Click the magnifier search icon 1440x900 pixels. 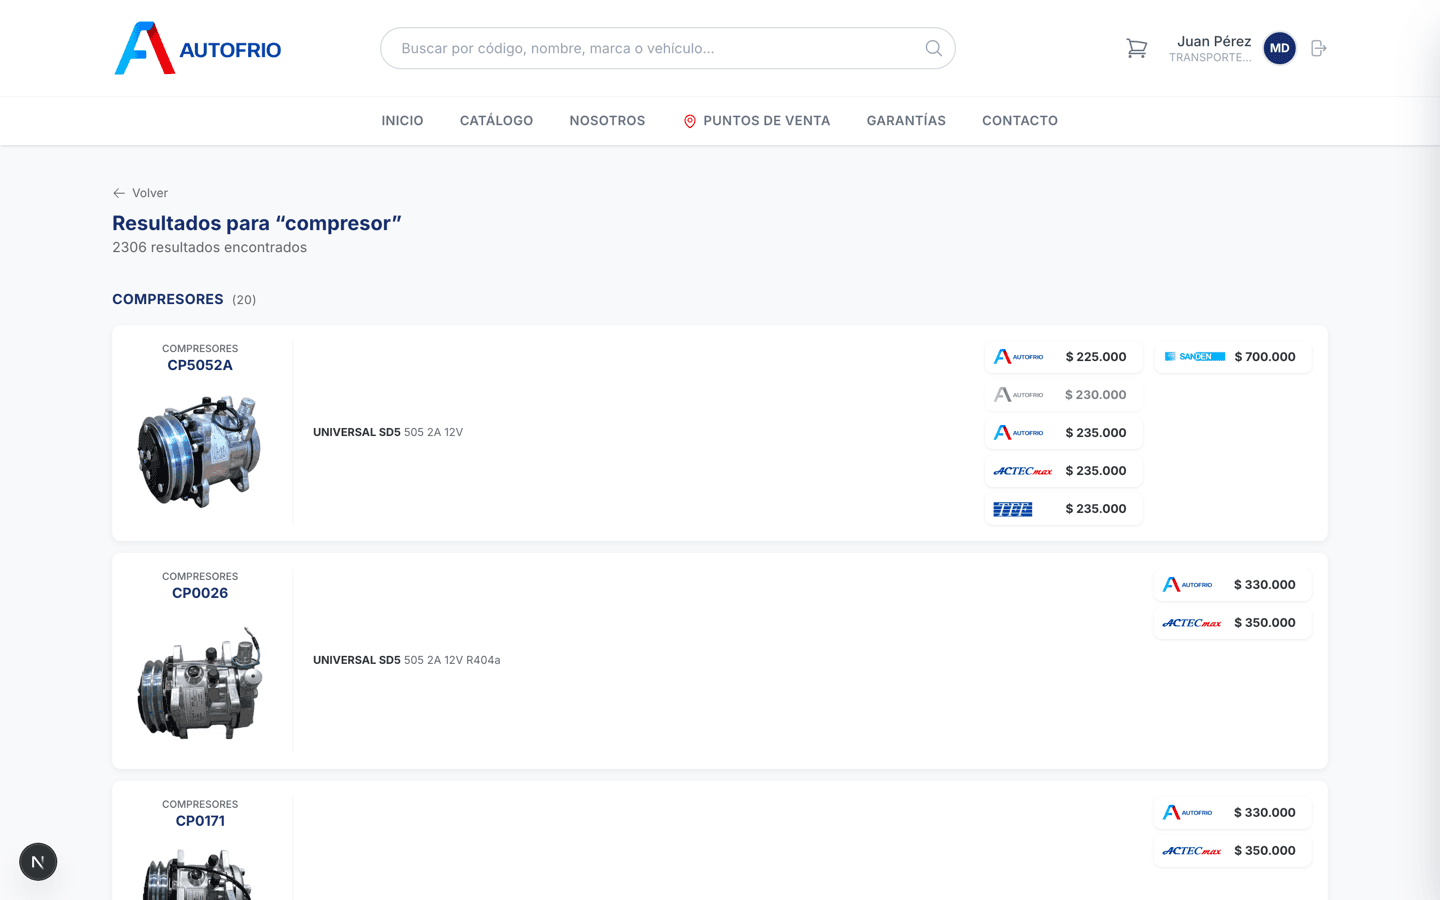pyautogui.click(x=933, y=48)
